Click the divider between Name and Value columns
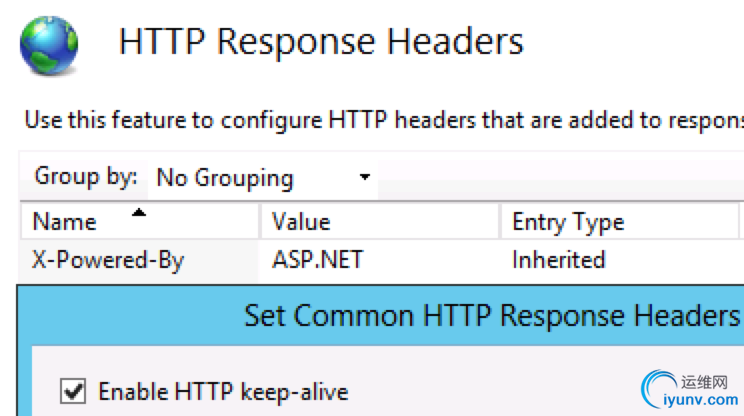744x416 pixels. point(260,222)
